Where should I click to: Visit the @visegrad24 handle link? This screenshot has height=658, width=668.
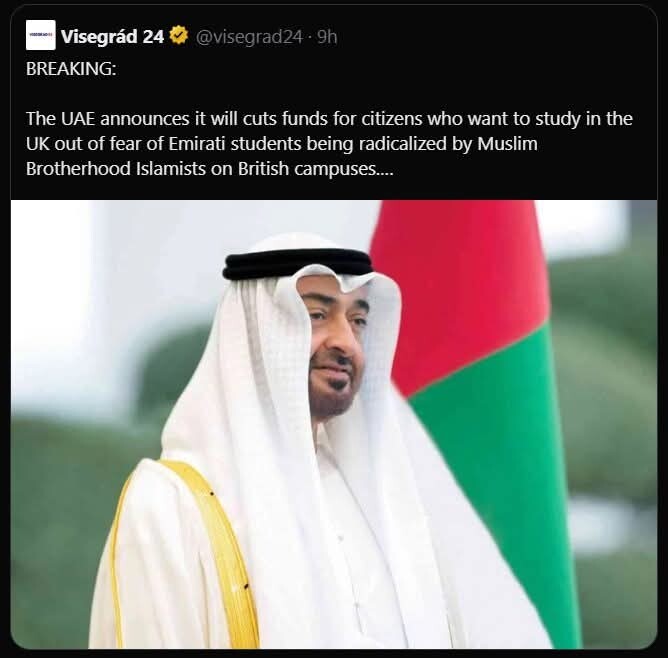[249, 37]
